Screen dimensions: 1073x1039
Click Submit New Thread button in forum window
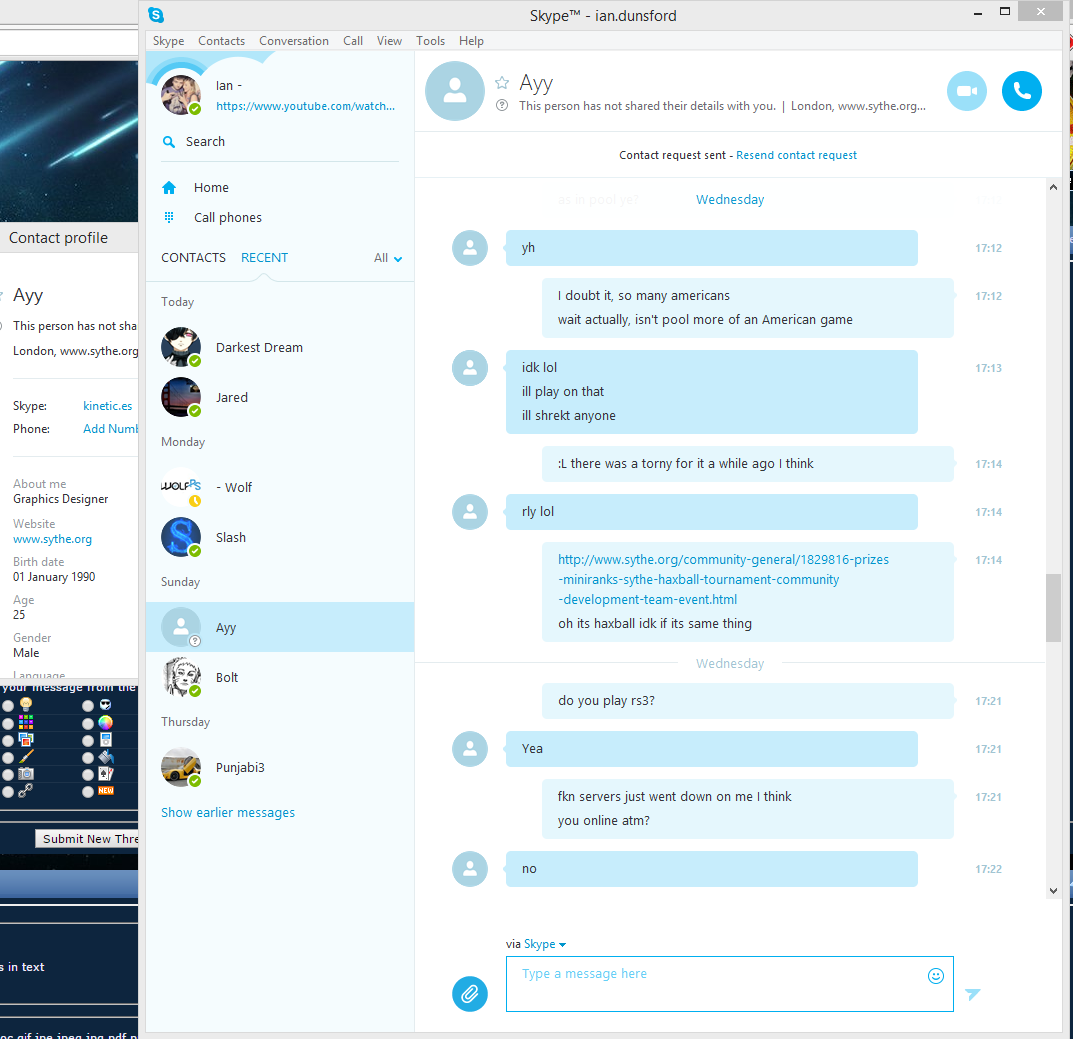click(x=87, y=838)
